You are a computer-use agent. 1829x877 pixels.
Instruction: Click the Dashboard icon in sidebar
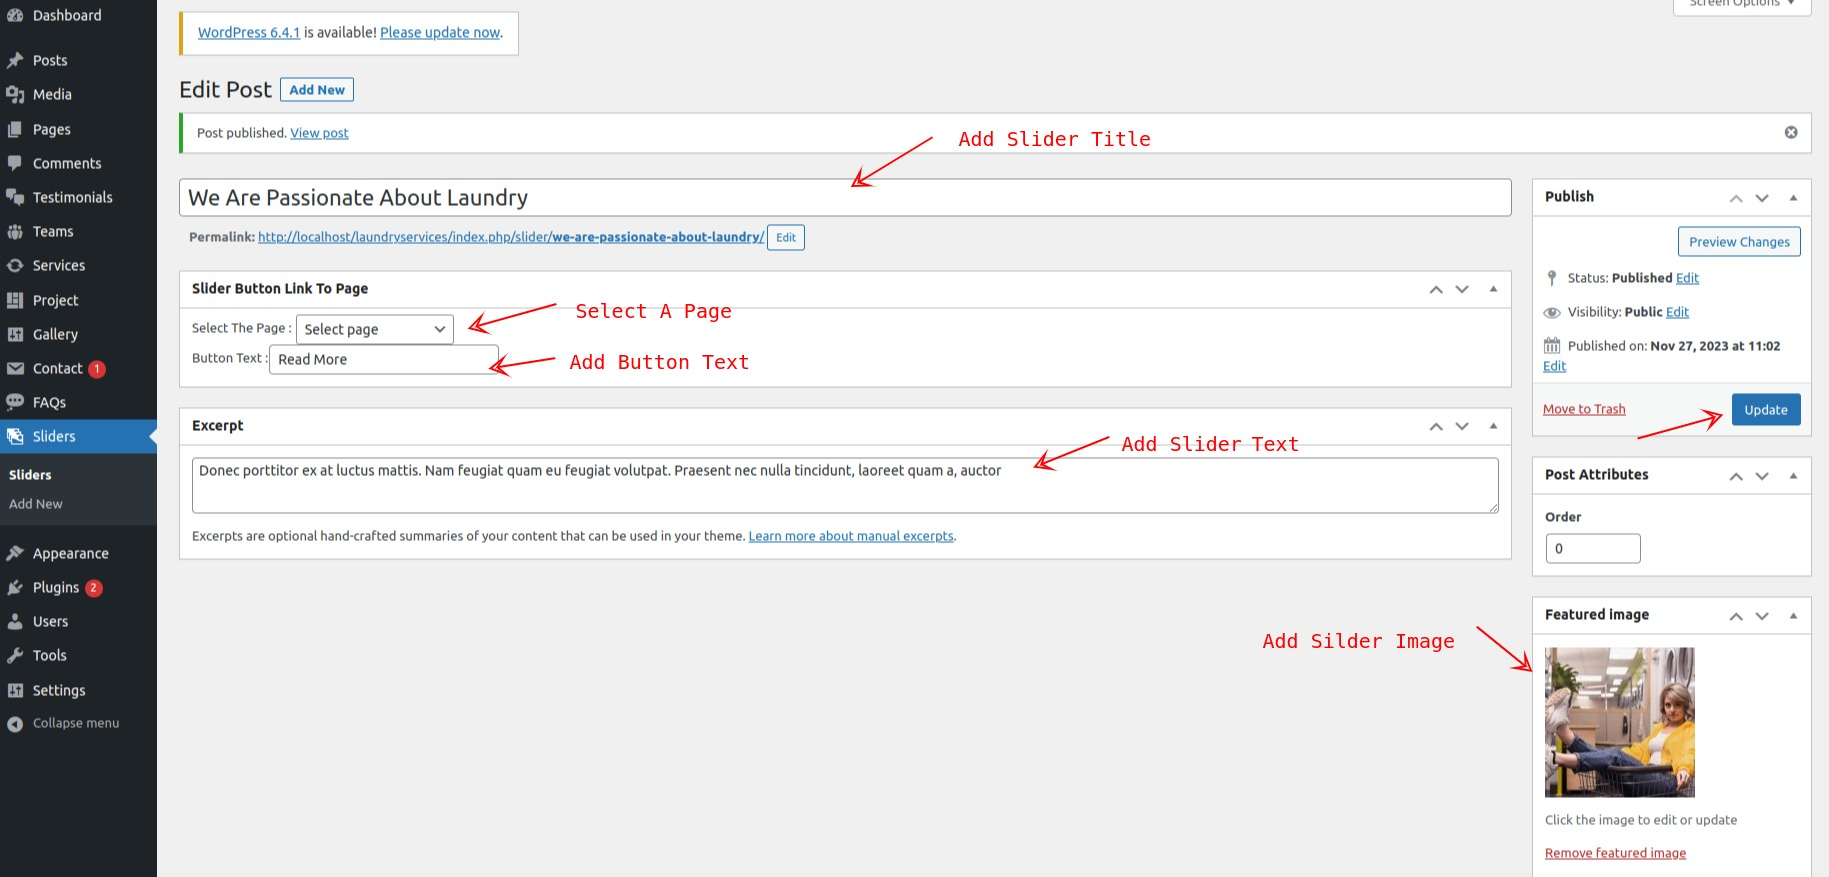click(x=15, y=16)
